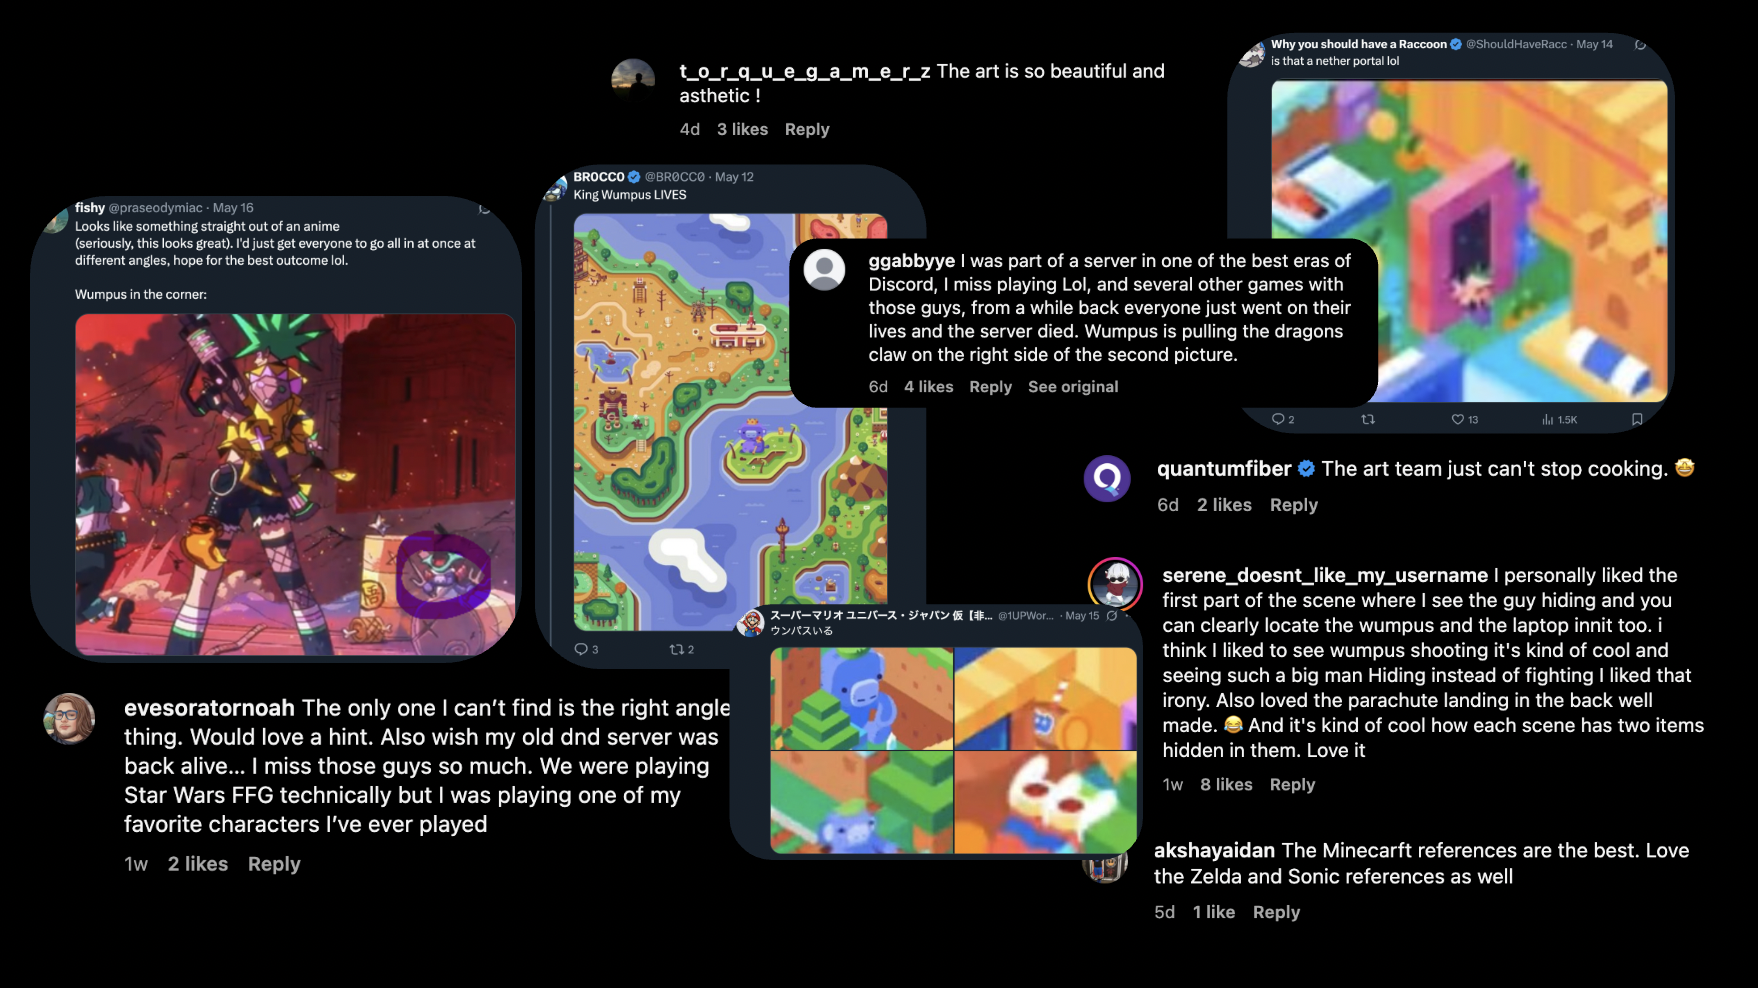1758x988 pixels.
Task: Reply to serene_doesnt_like_my_username's comment
Action: click(1292, 785)
